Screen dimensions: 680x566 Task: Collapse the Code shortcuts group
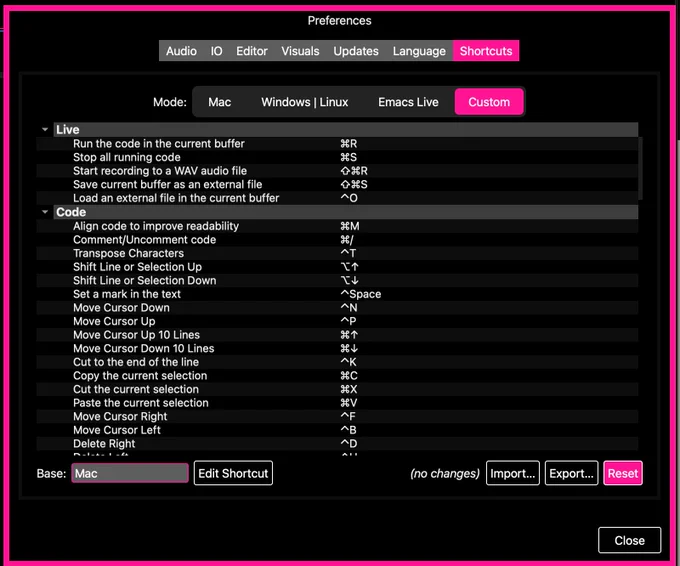(45, 212)
